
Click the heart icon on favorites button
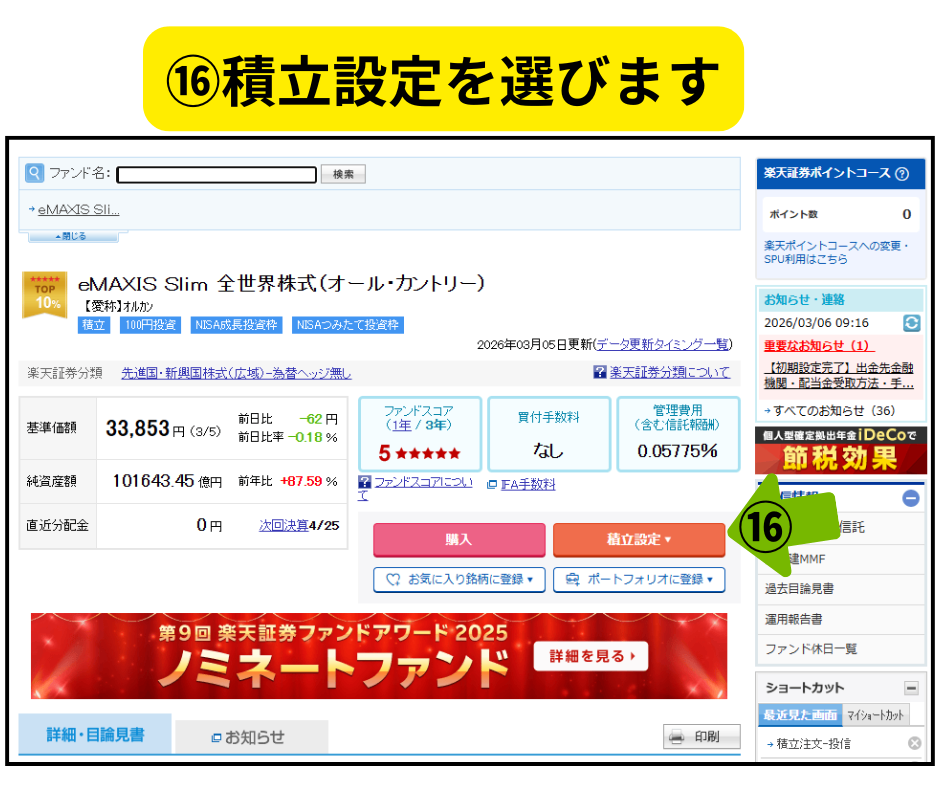coord(393,580)
